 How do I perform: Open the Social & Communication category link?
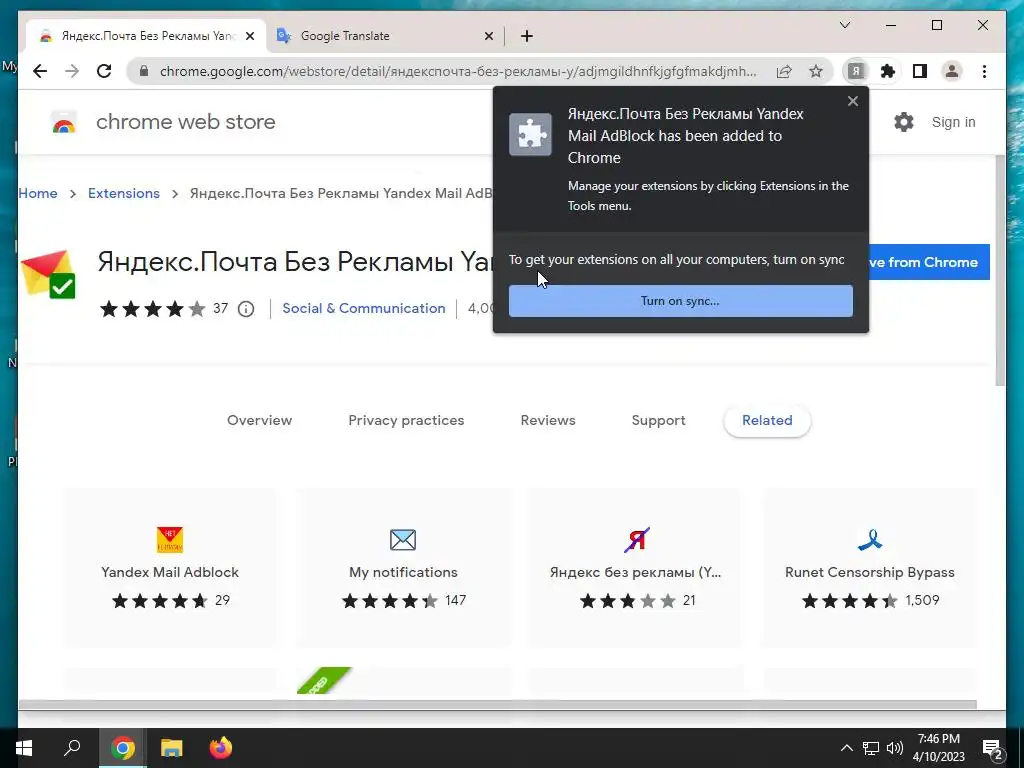(364, 308)
